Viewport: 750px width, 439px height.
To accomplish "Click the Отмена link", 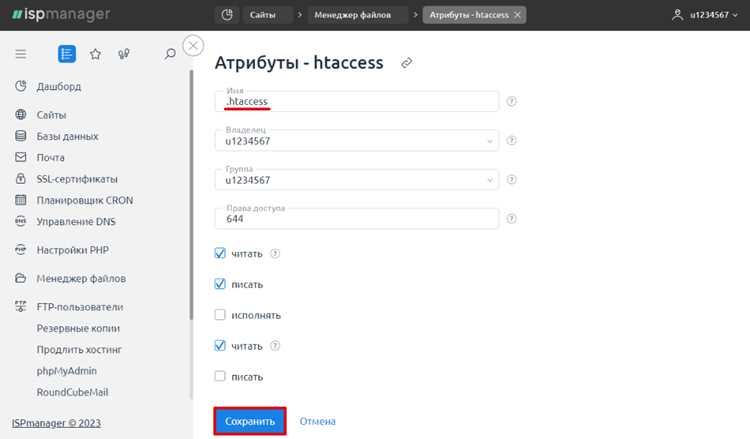I will (x=318, y=421).
